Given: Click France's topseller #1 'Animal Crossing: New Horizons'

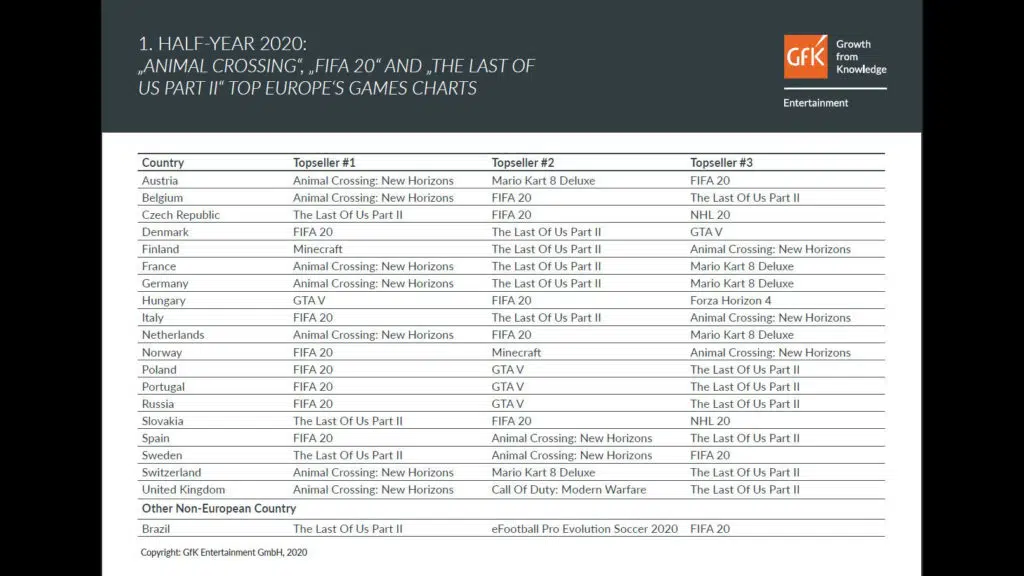Looking at the screenshot, I should point(373,266).
